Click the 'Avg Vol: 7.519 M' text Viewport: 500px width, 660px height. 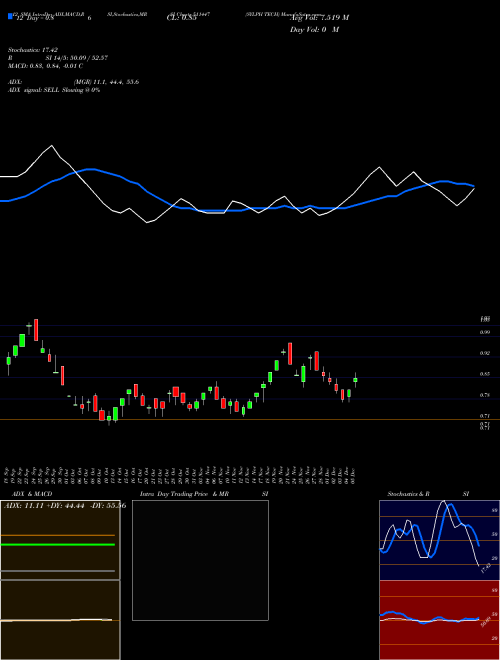[319, 18]
